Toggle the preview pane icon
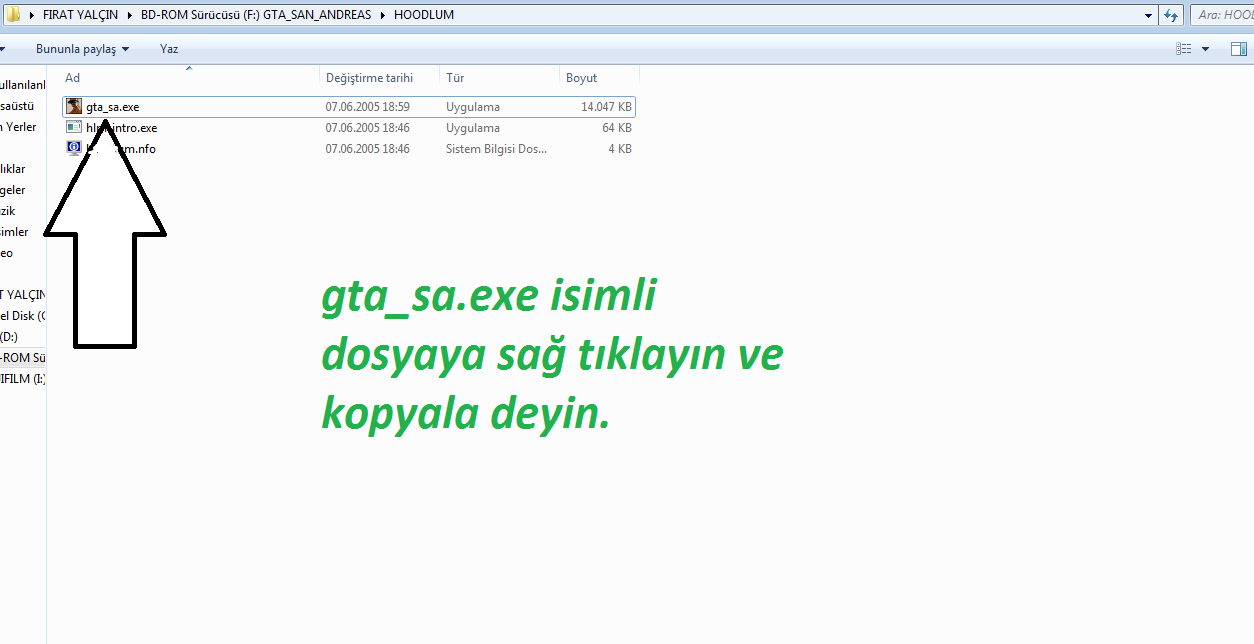Screen dimensions: 1254x644 coord(1239,49)
